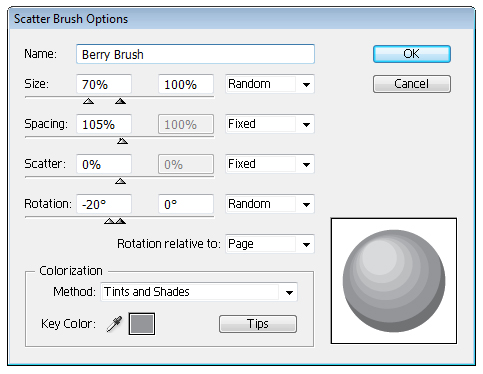Open the colorization Tips button
483x374 pixels.
click(258, 324)
